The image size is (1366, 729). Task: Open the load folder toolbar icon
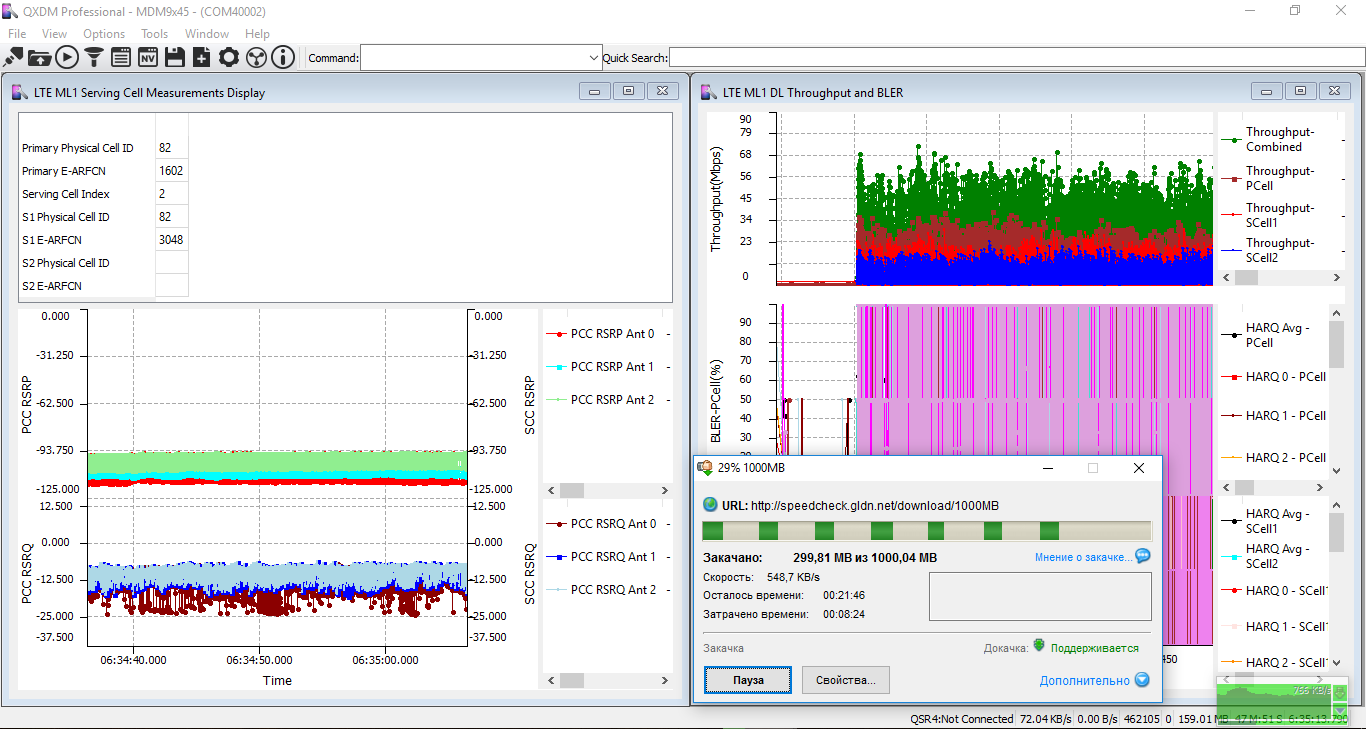click(40, 57)
